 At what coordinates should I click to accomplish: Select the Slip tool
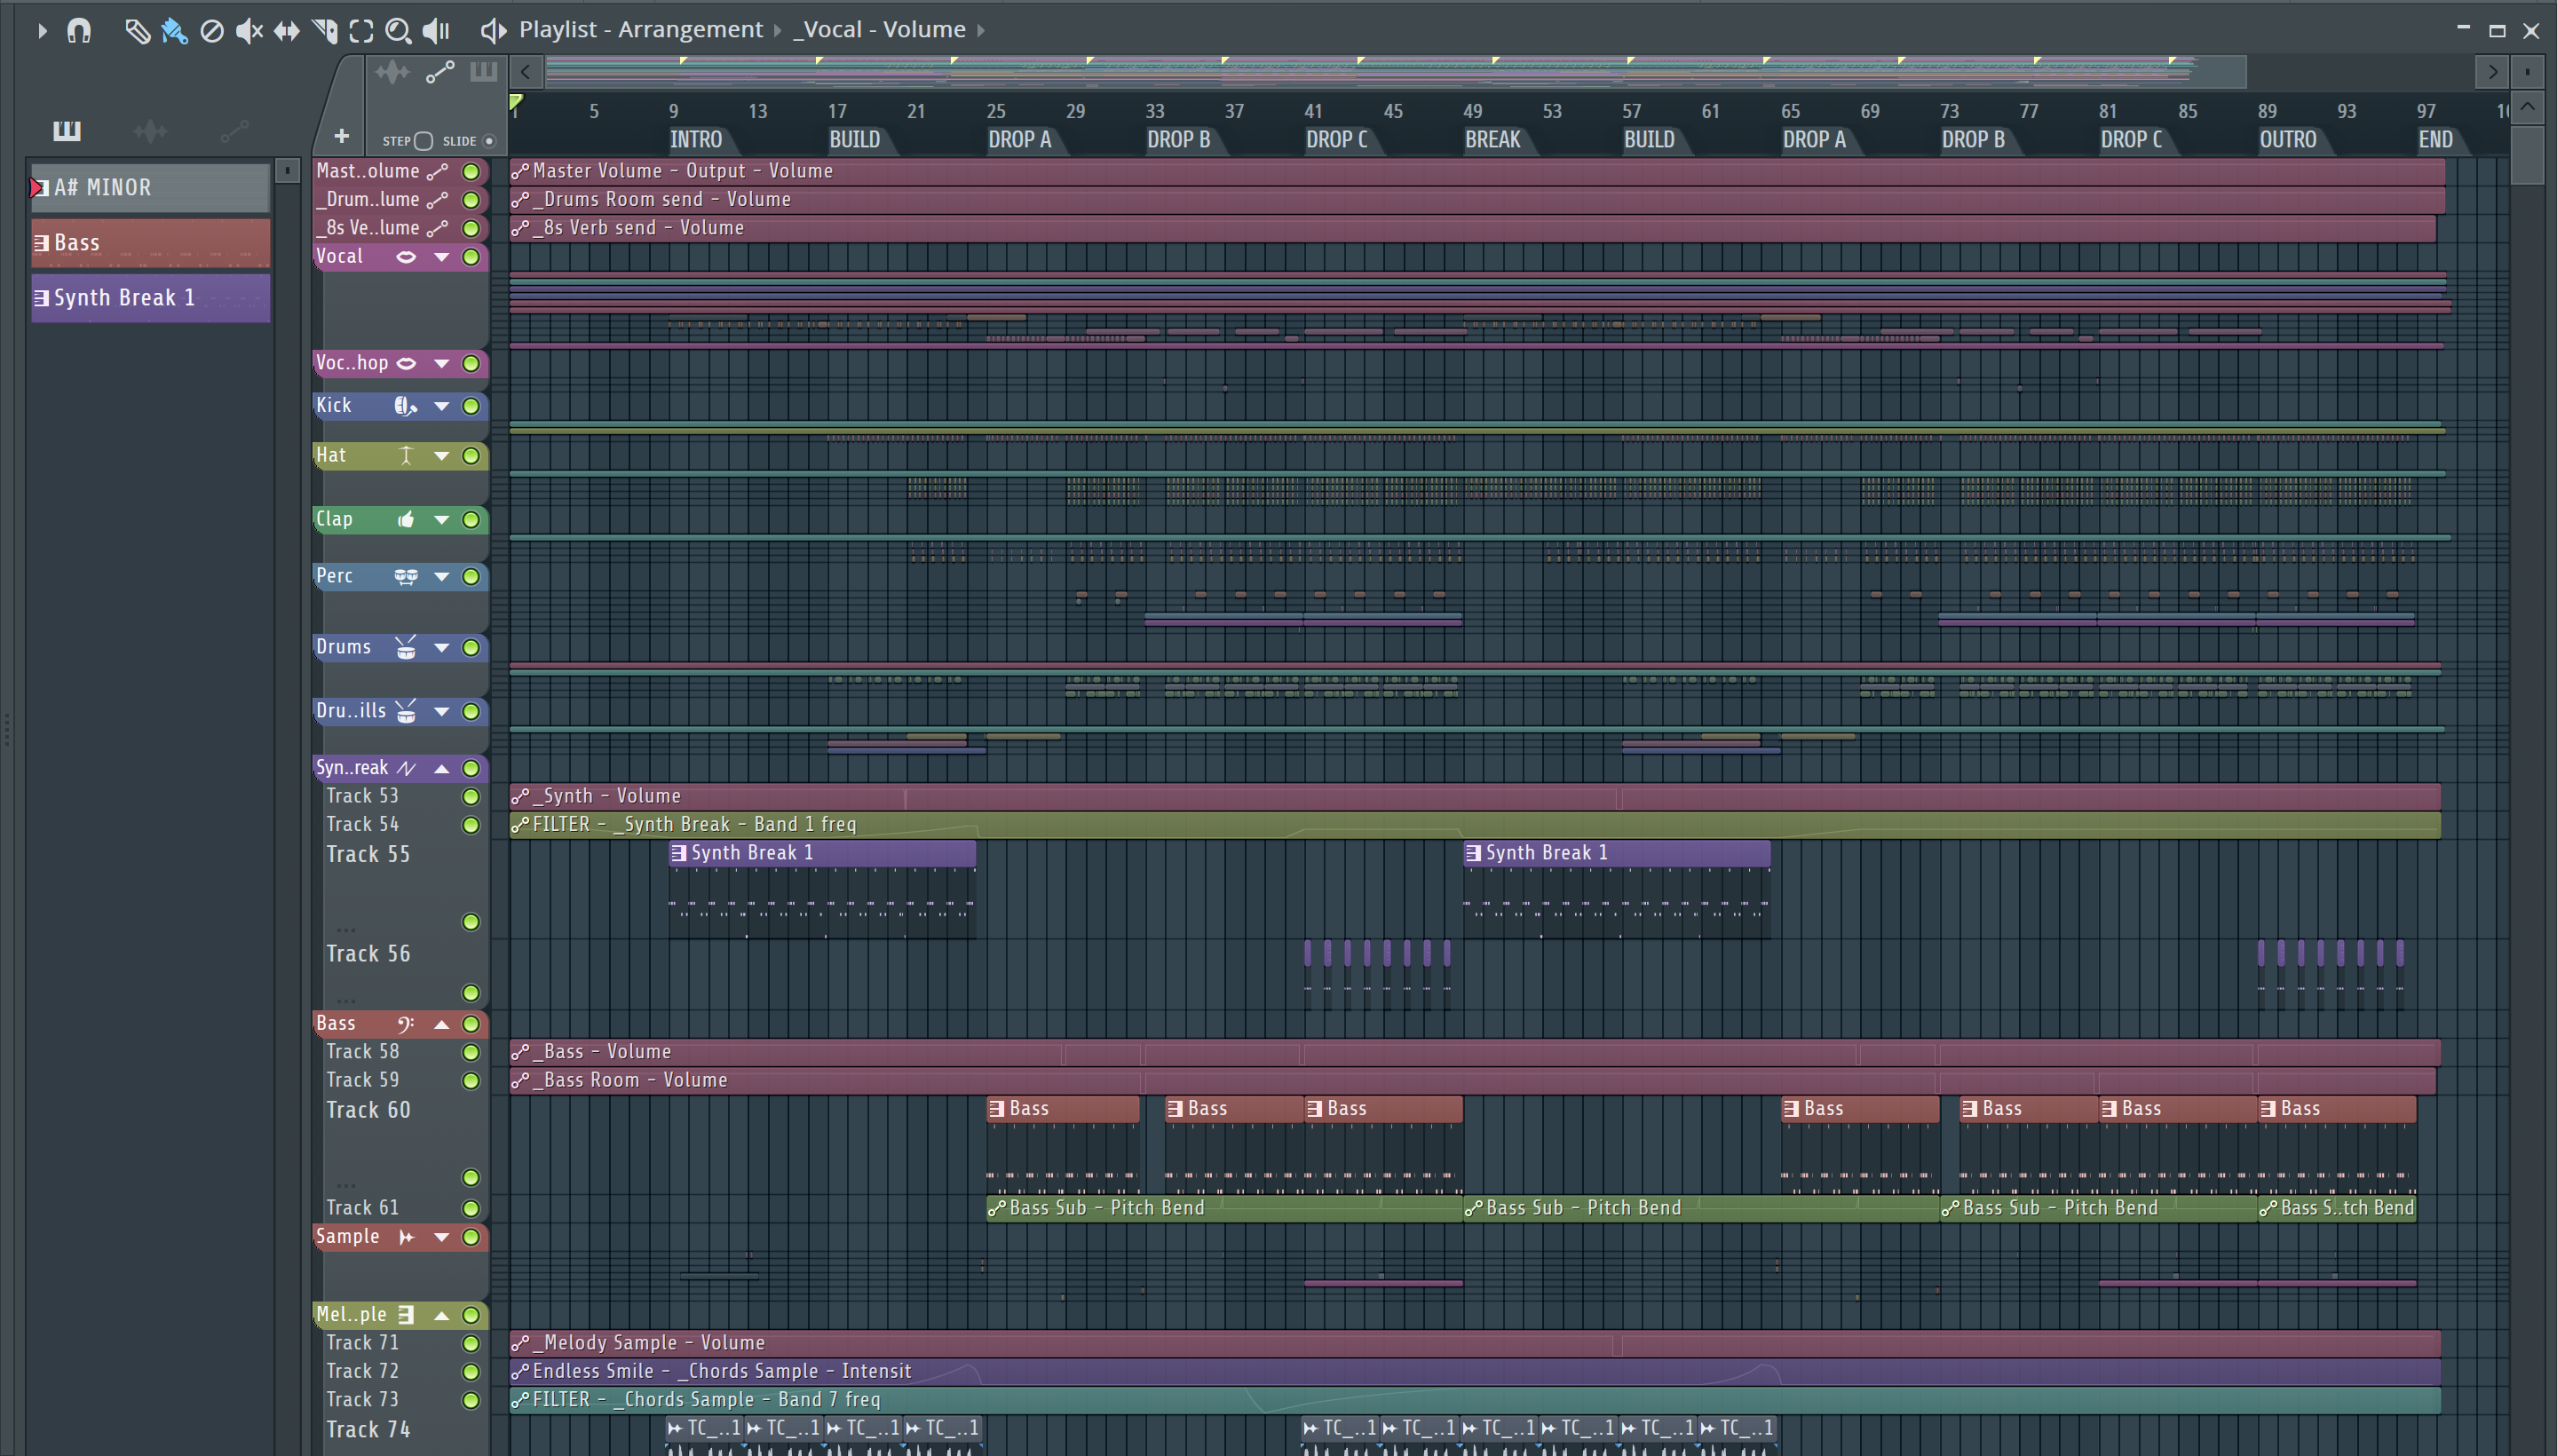pyautogui.click(x=286, y=31)
